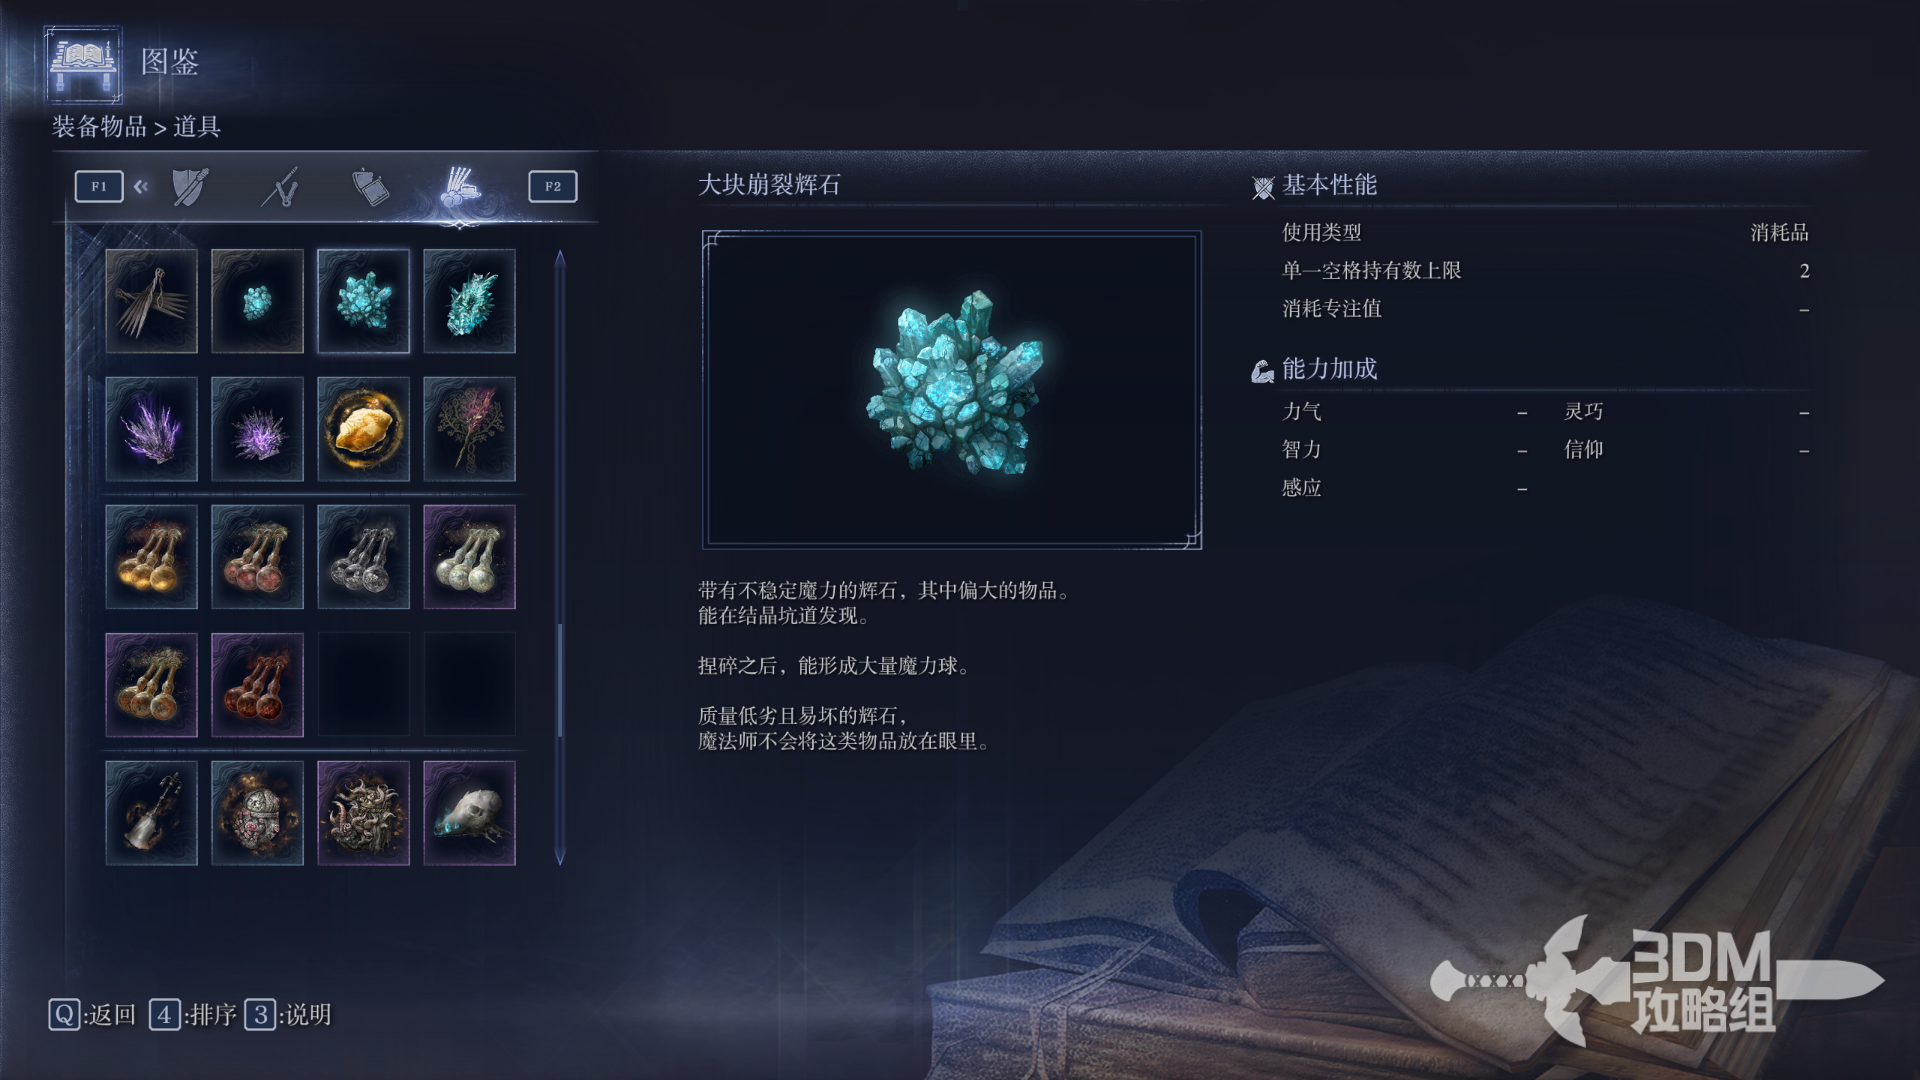
Task: Open the shield and weapon category tab
Action: pyautogui.click(x=190, y=187)
